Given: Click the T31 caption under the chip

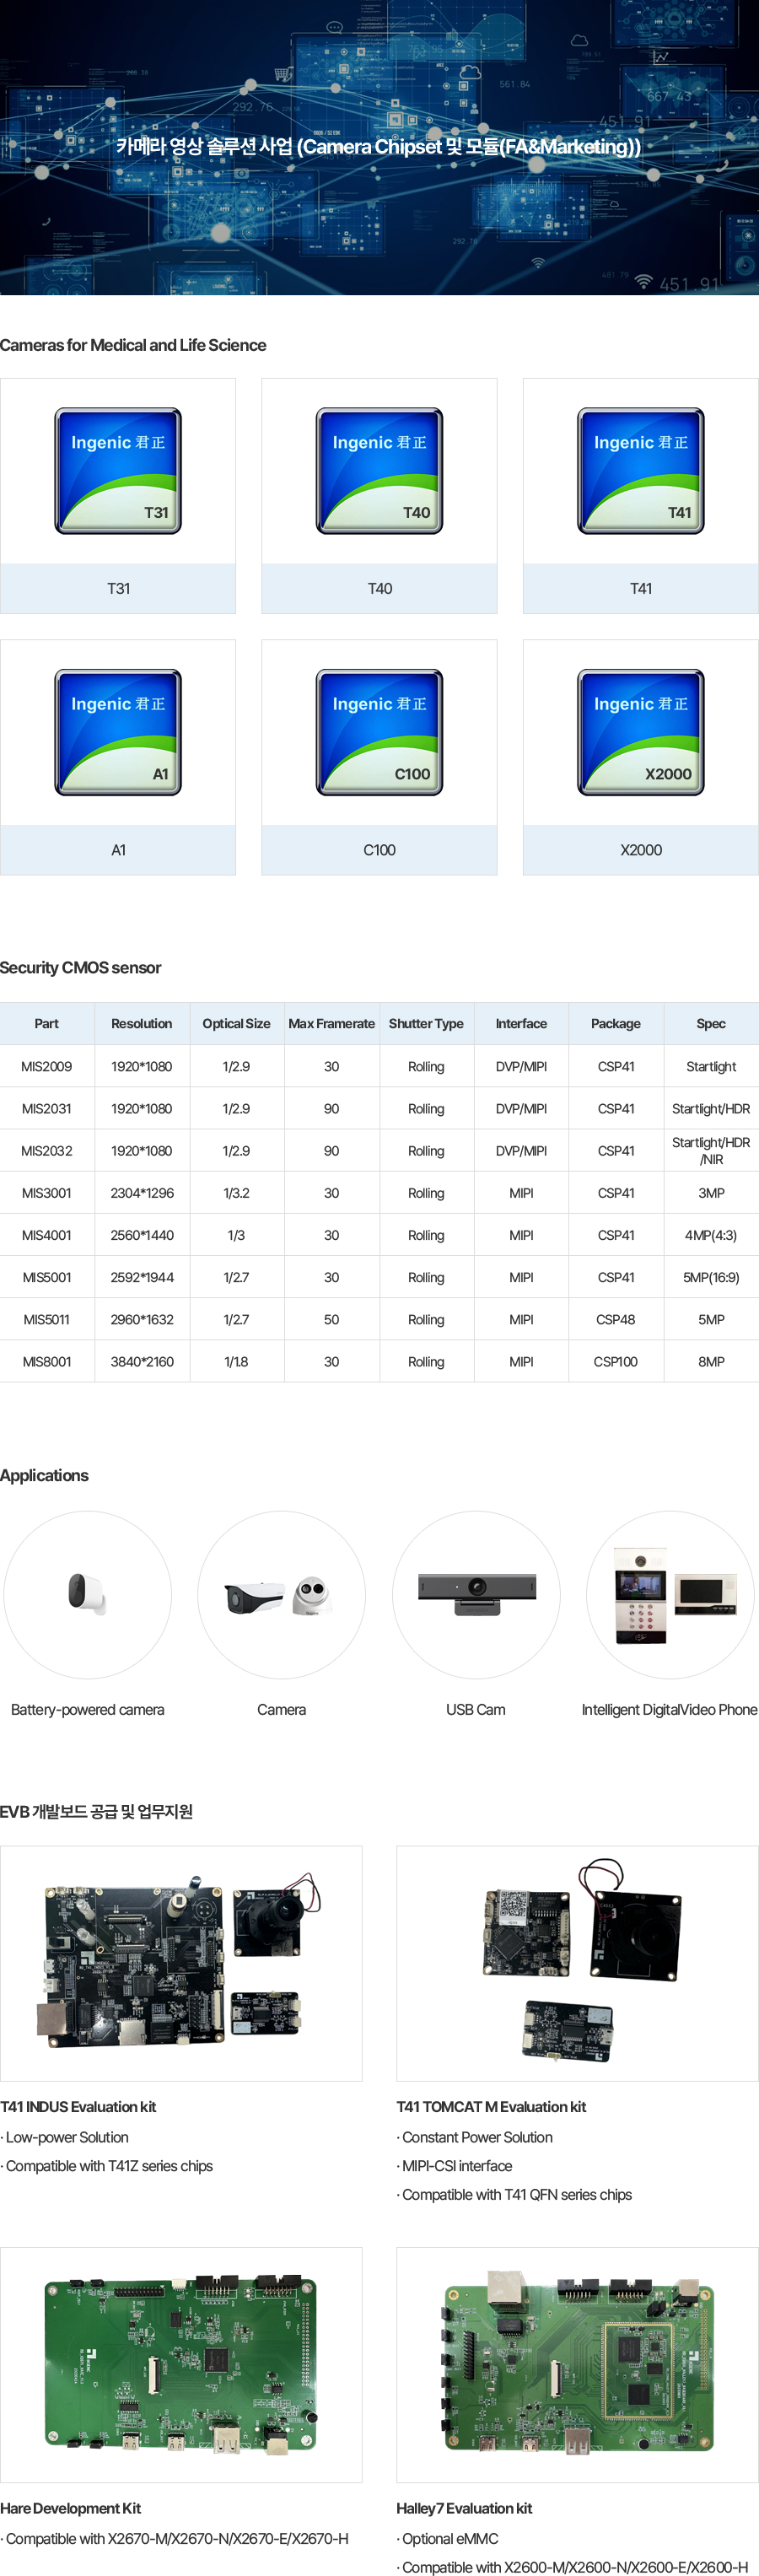Looking at the screenshot, I should tap(118, 589).
